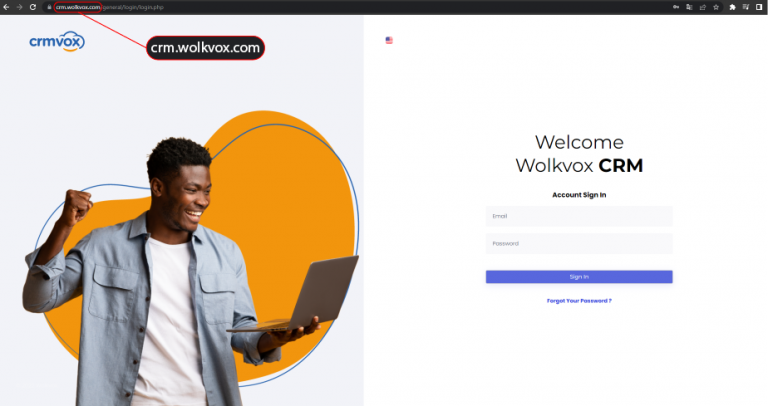Reload the Wolkvox login page
Image resolution: width=768 pixels, height=406 pixels.
[x=33, y=7]
